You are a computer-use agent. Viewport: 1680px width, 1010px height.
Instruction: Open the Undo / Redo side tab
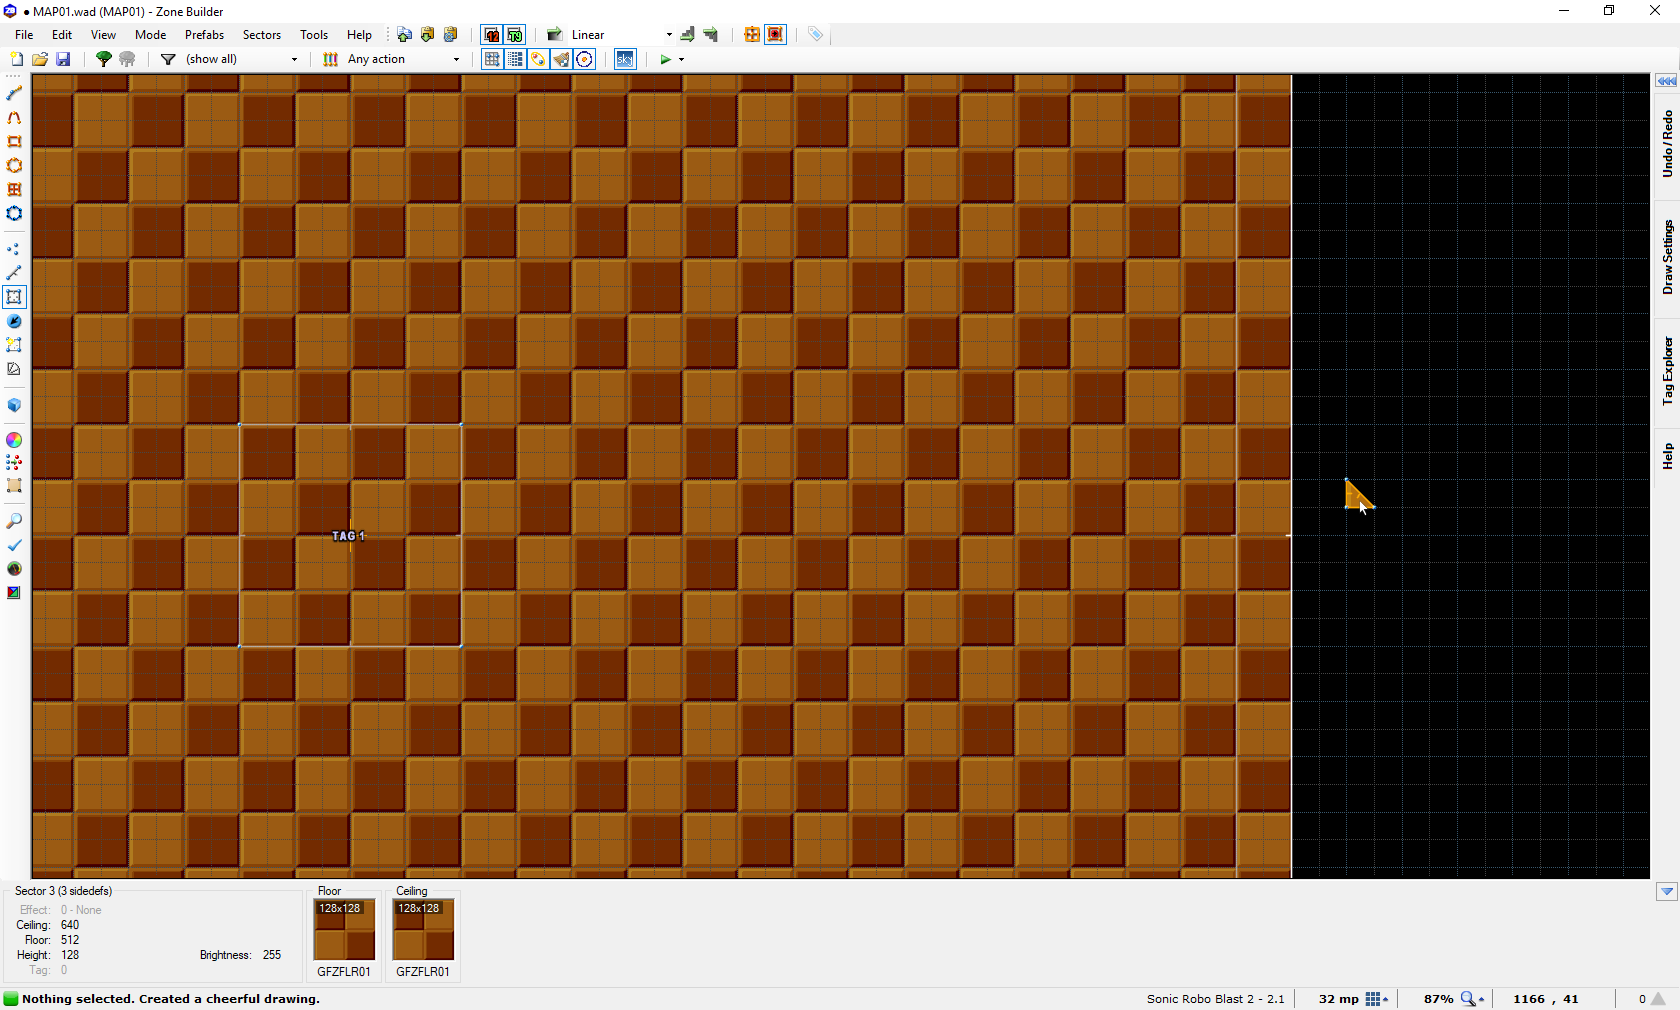(x=1667, y=144)
